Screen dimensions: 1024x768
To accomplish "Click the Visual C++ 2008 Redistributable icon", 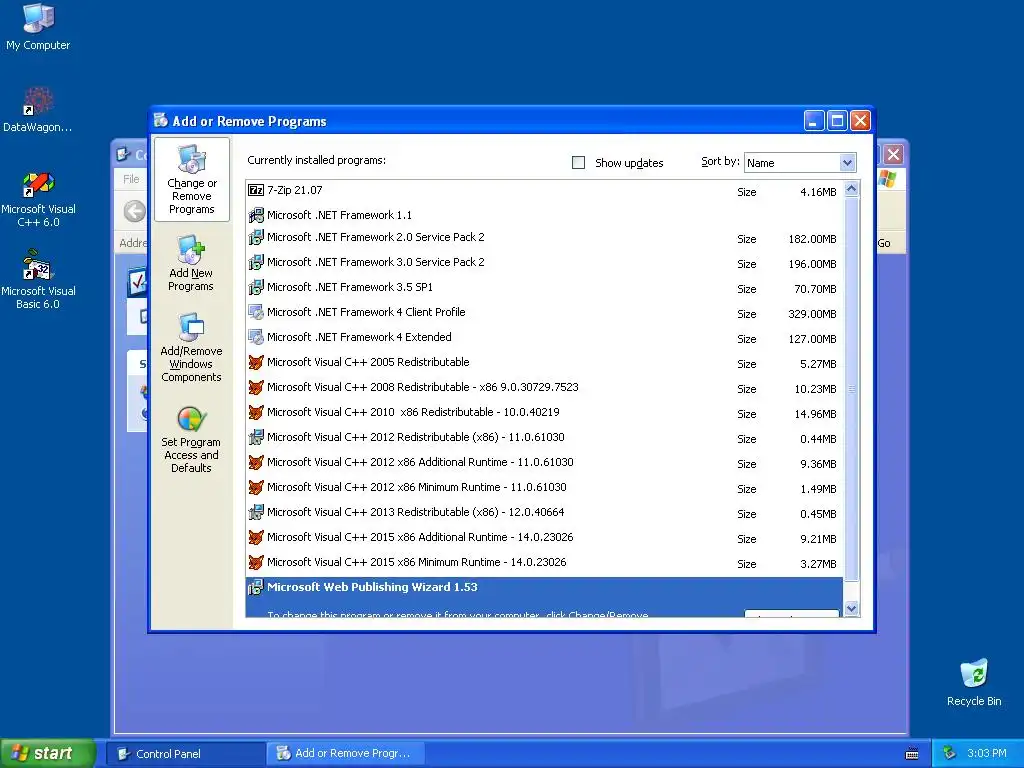I will 256,387.
